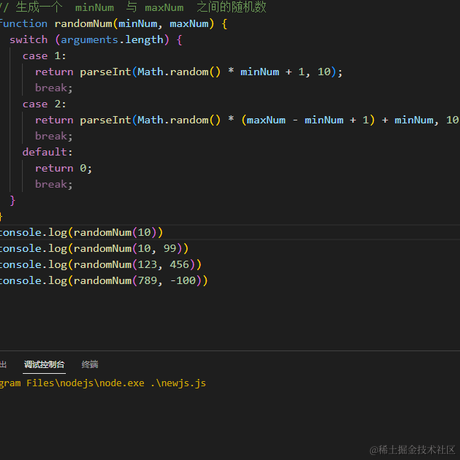This screenshot has width=460, height=460.
Task: Click arguments.length in the switch statement
Action: tap(112, 40)
